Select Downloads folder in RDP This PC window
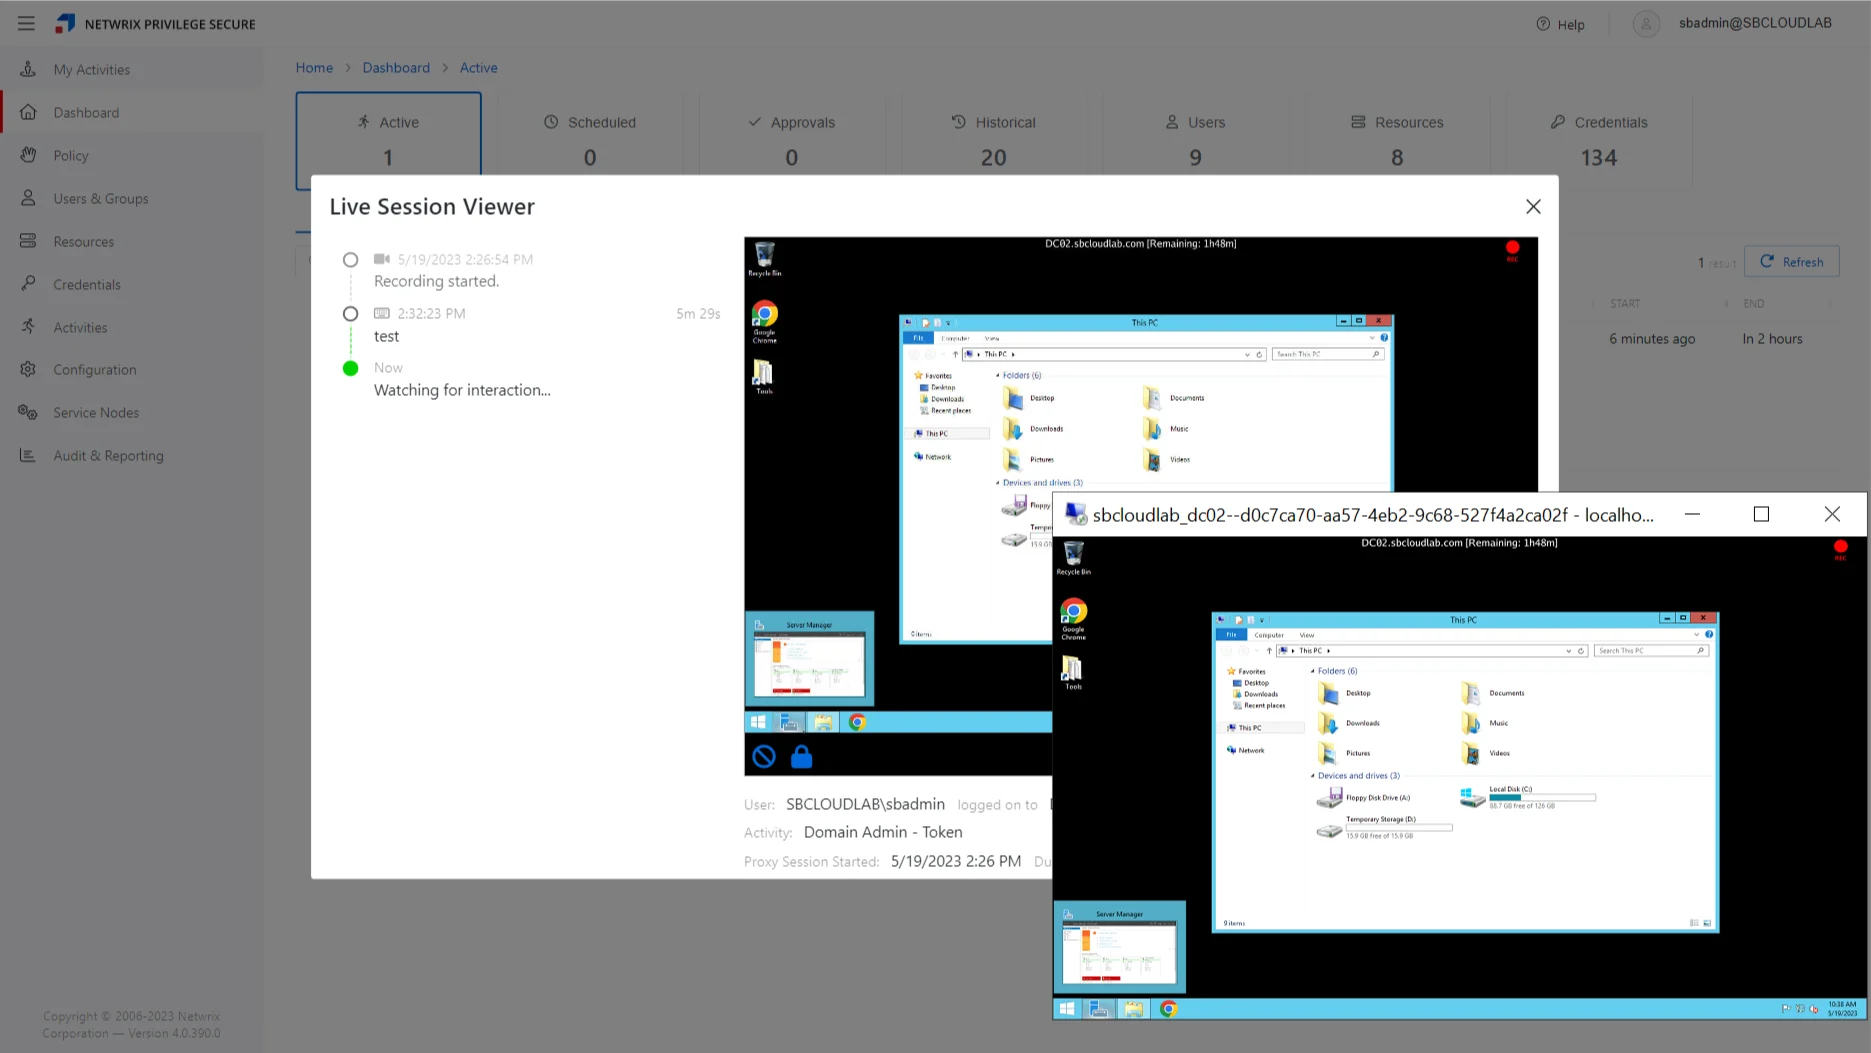This screenshot has height=1053, width=1871. tap(1350, 722)
